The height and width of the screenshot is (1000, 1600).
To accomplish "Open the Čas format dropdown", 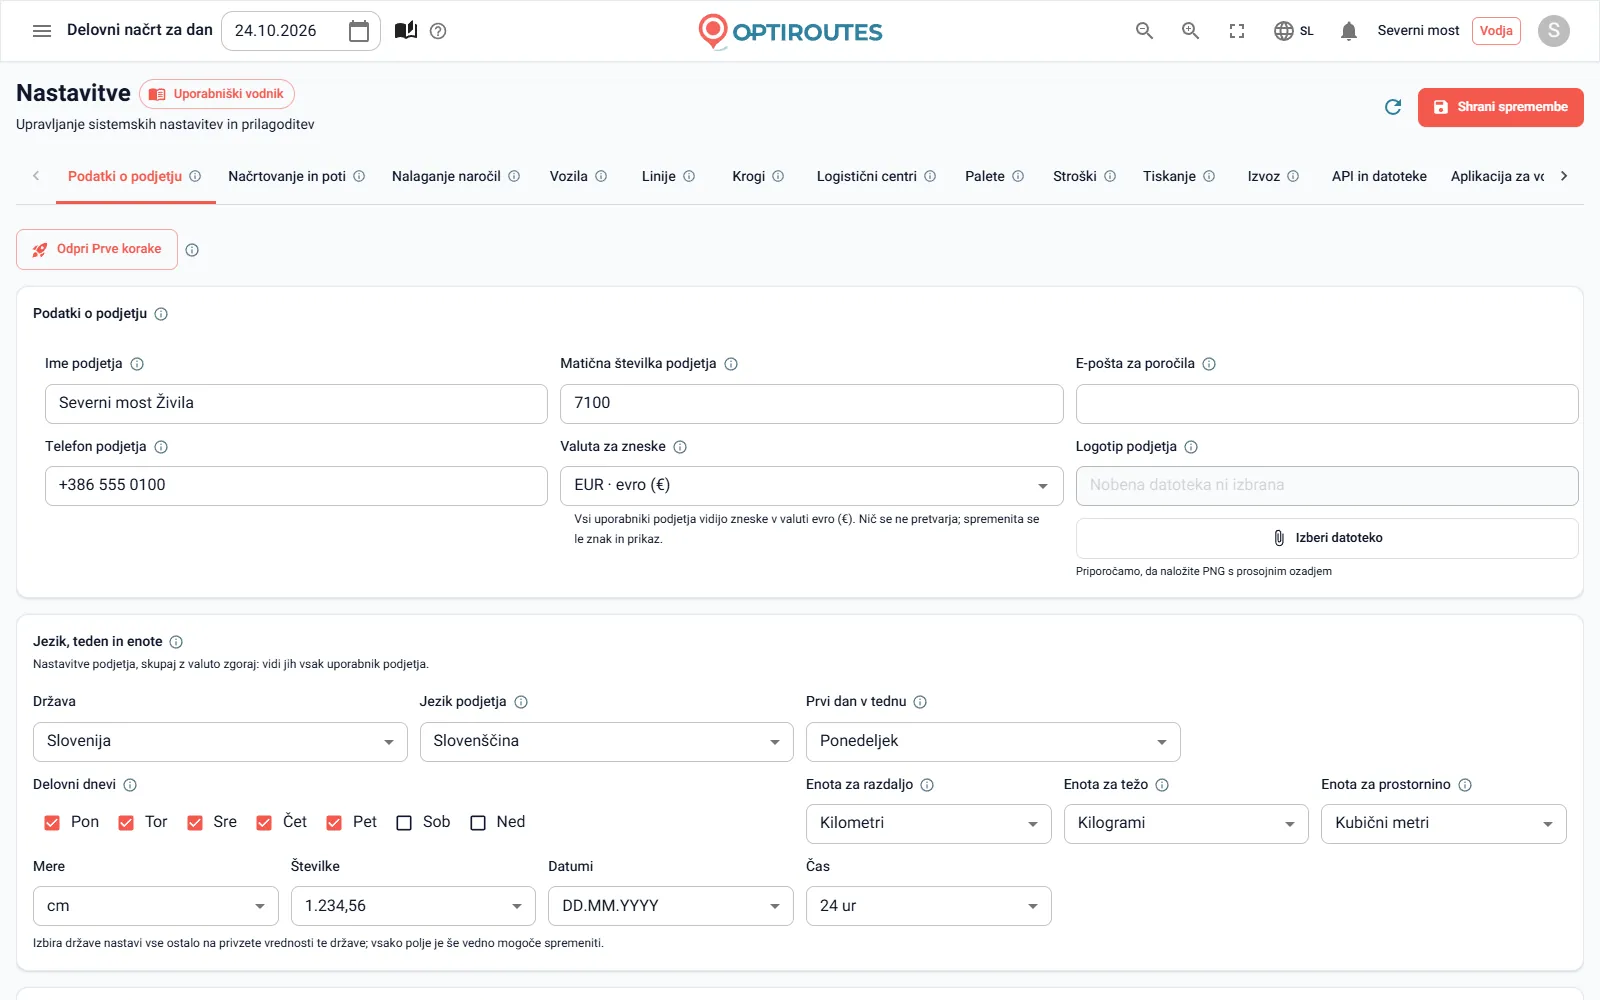I will coord(928,906).
